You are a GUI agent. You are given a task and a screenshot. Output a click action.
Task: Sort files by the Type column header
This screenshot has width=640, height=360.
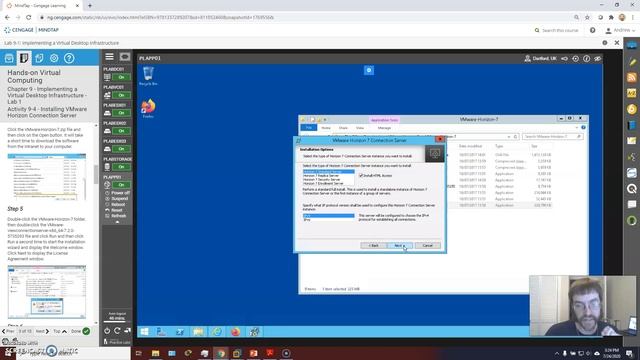pyautogui.click(x=499, y=146)
